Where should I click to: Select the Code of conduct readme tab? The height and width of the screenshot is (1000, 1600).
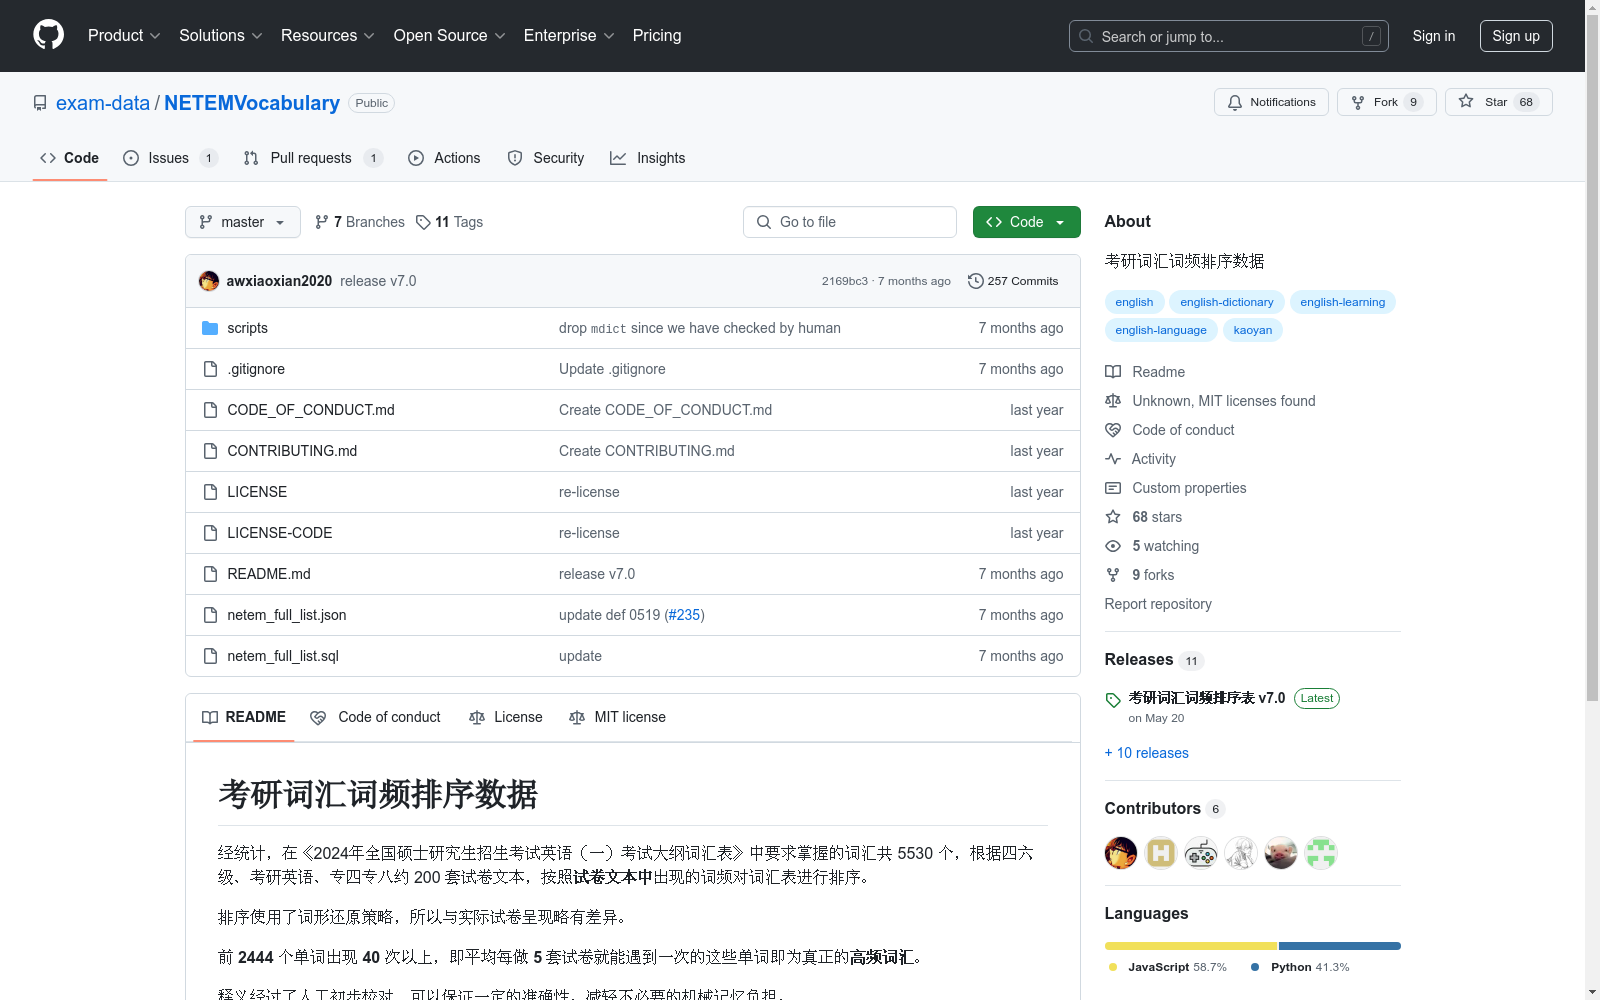point(375,717)
